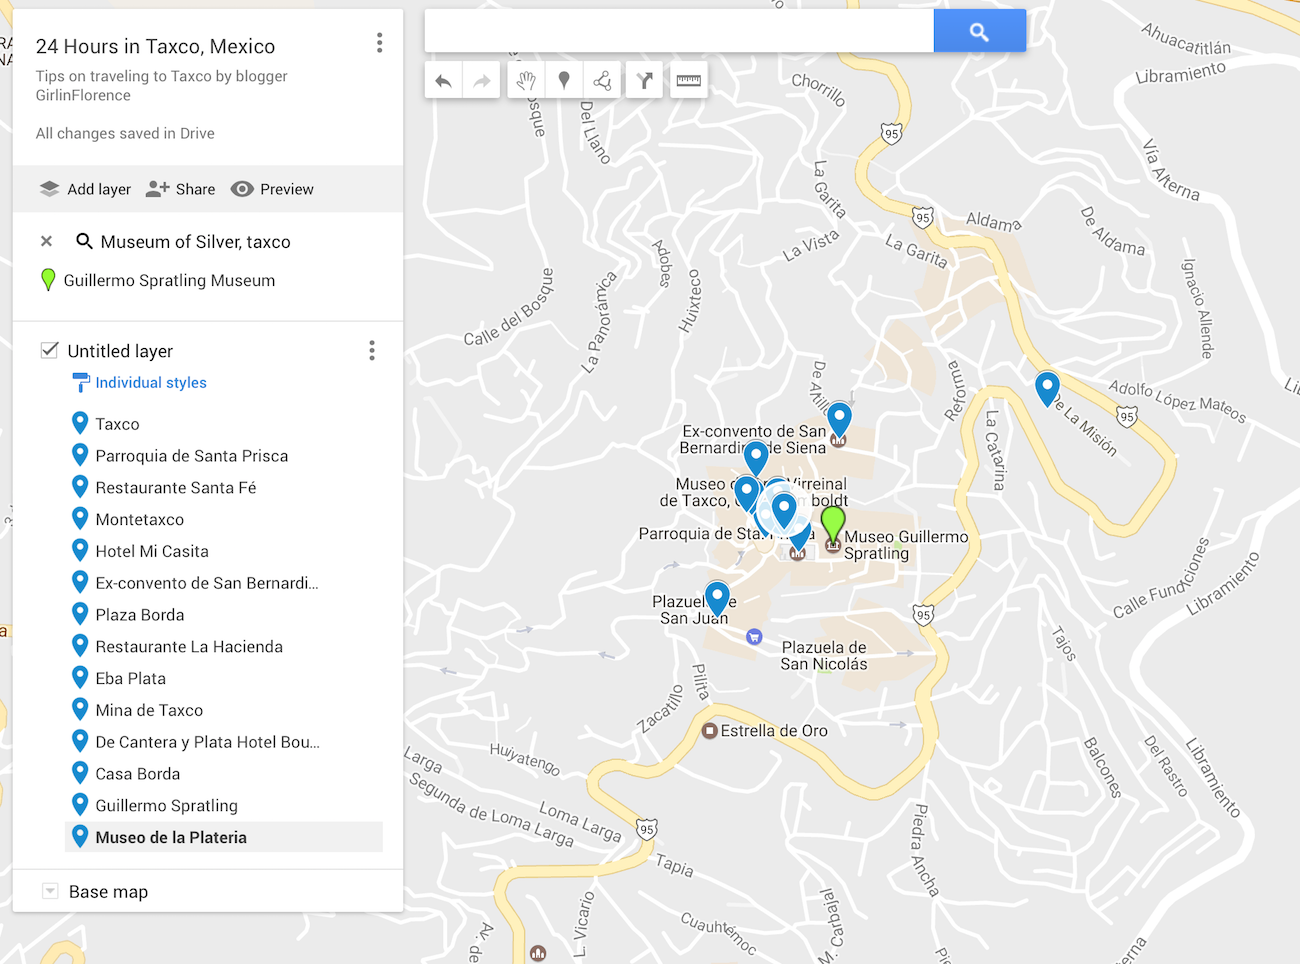Click the redo arrow in map toolbar
This screenshot has width=1300, height=964.
click(x=482, y=81)
